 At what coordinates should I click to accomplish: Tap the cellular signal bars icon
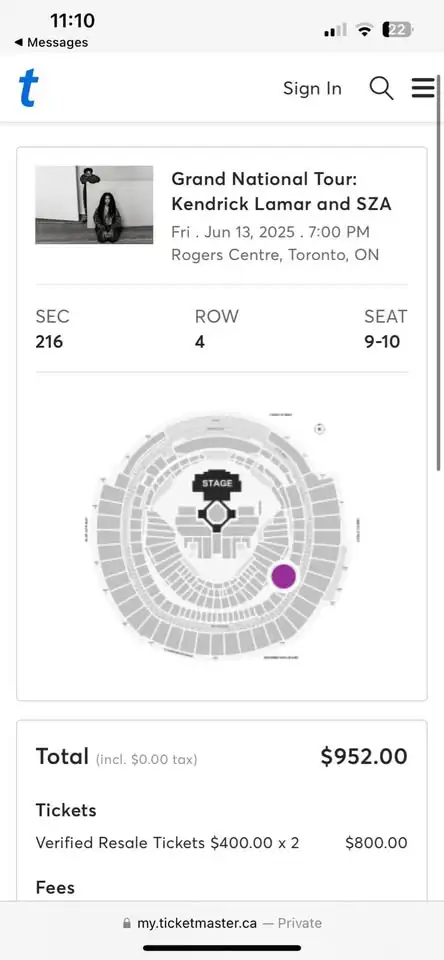click(x=335, y=29)
